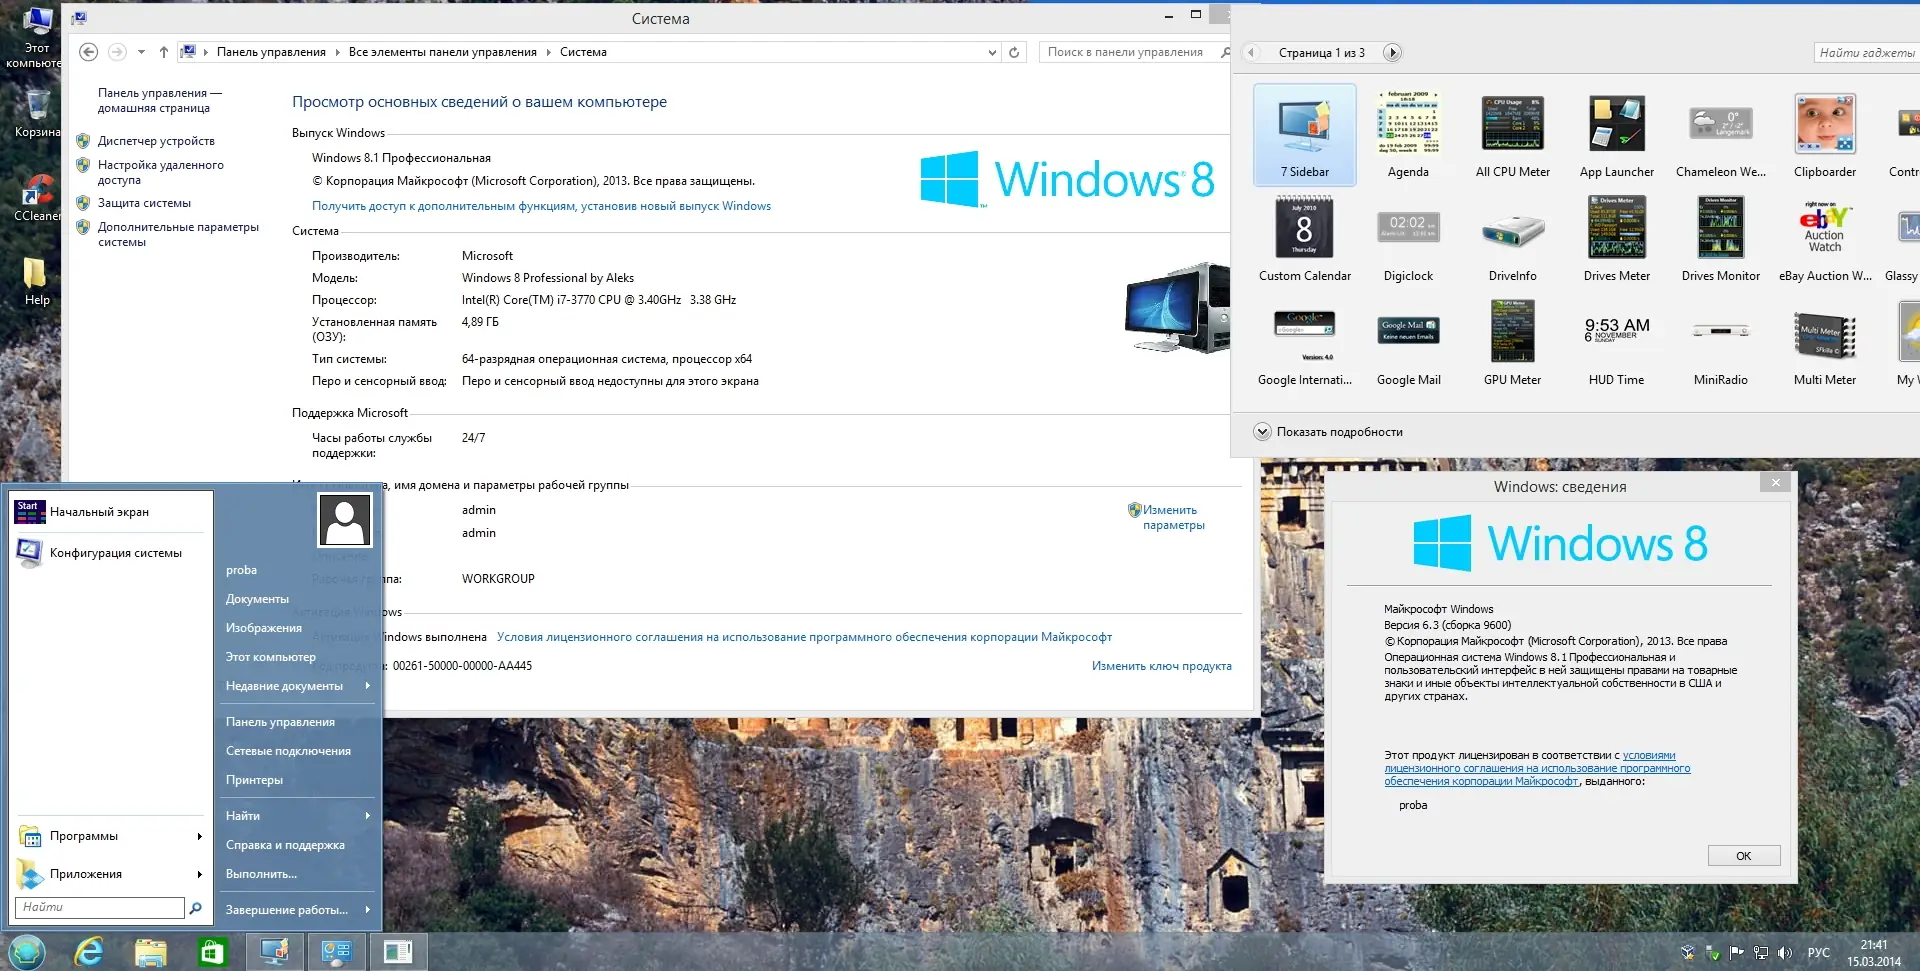Expand Программы submenu
The height and width of the screenshot is (971, 1920).
point(110,836)
